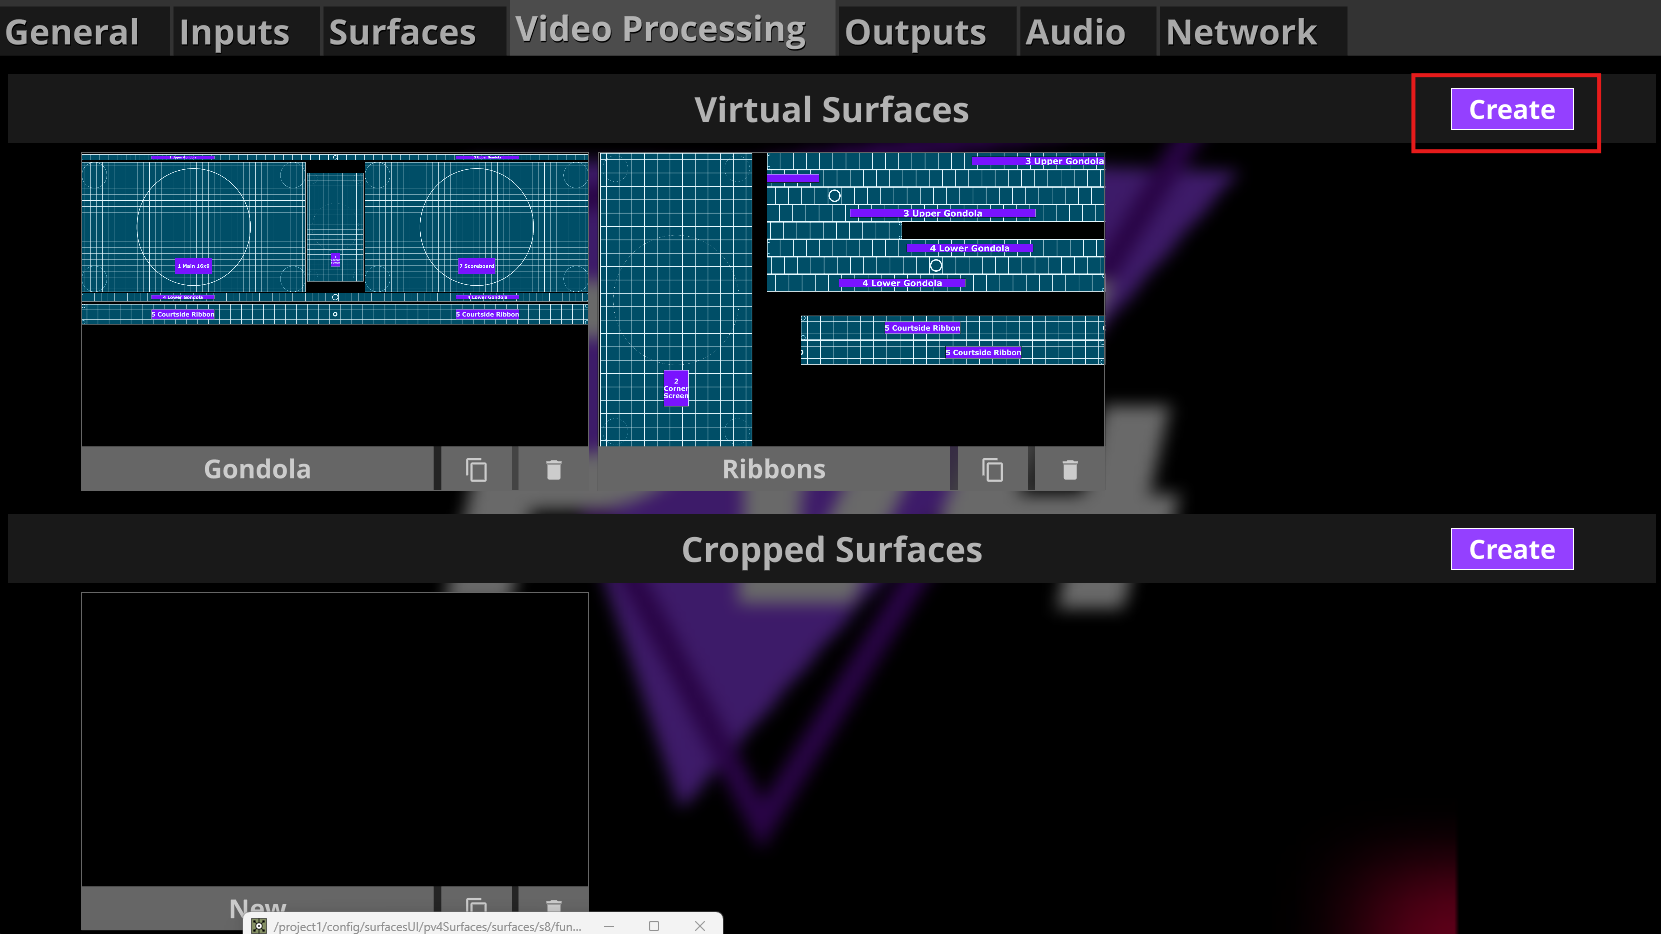Screen dimensions: 1661x934
Task: Click Create in Cropped Surfaces header
Action: tap(1512, 549)
